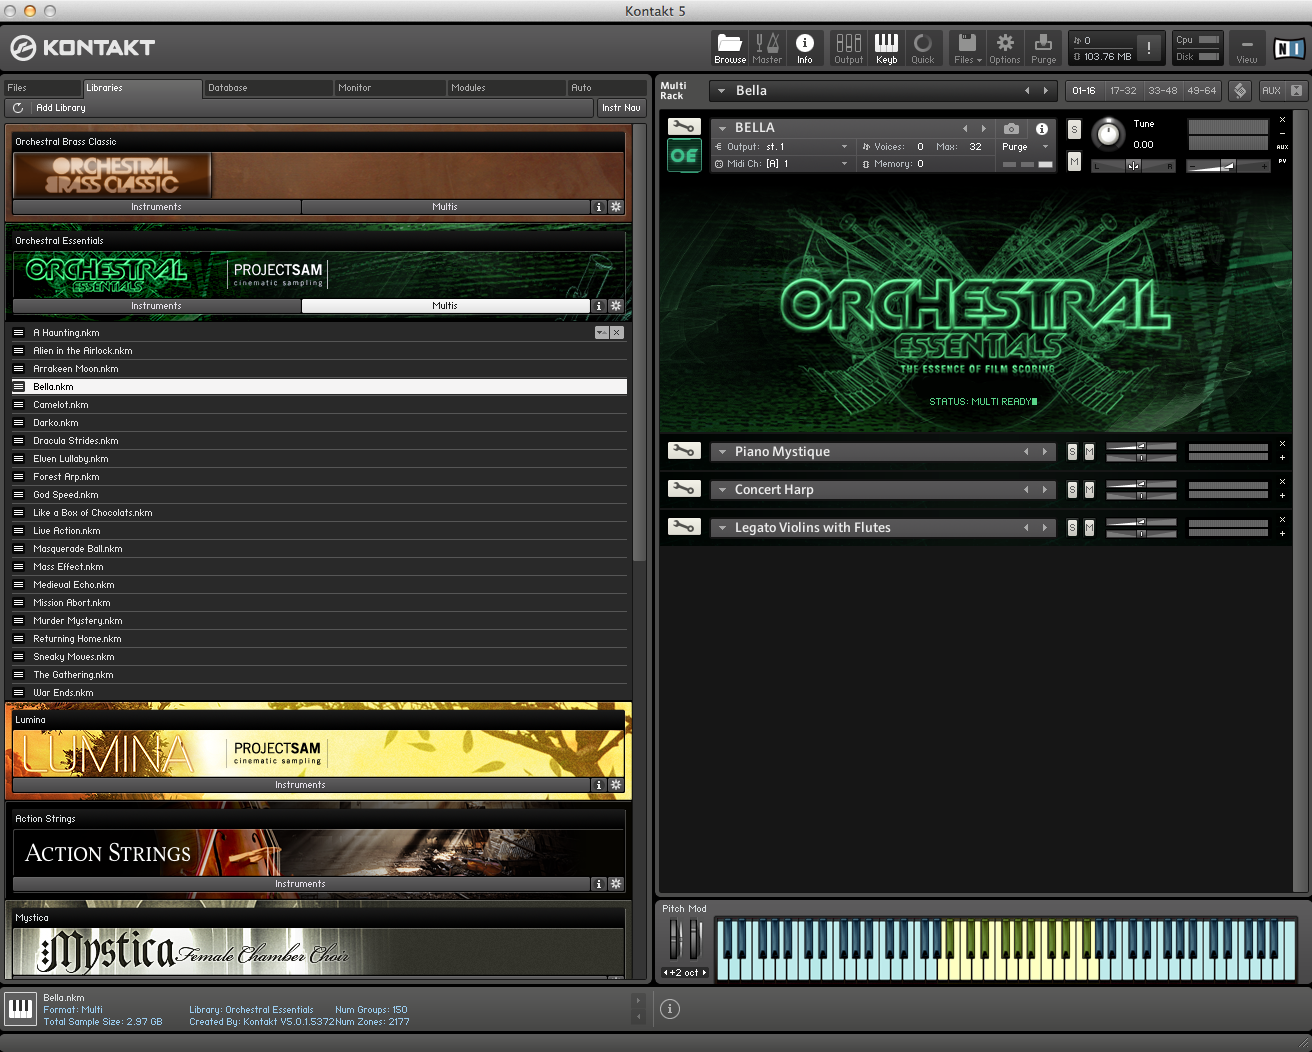Open the Master editor icon

(x=767, y=48)
